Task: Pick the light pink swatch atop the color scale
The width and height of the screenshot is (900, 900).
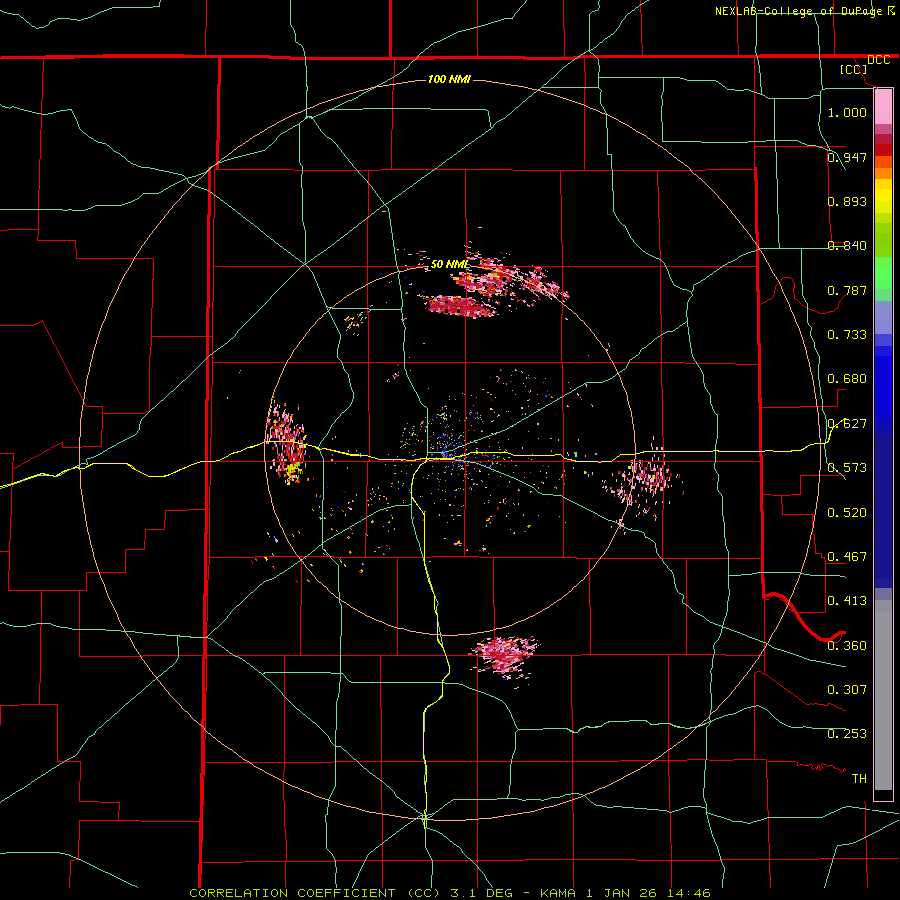Action: [883, 107]
